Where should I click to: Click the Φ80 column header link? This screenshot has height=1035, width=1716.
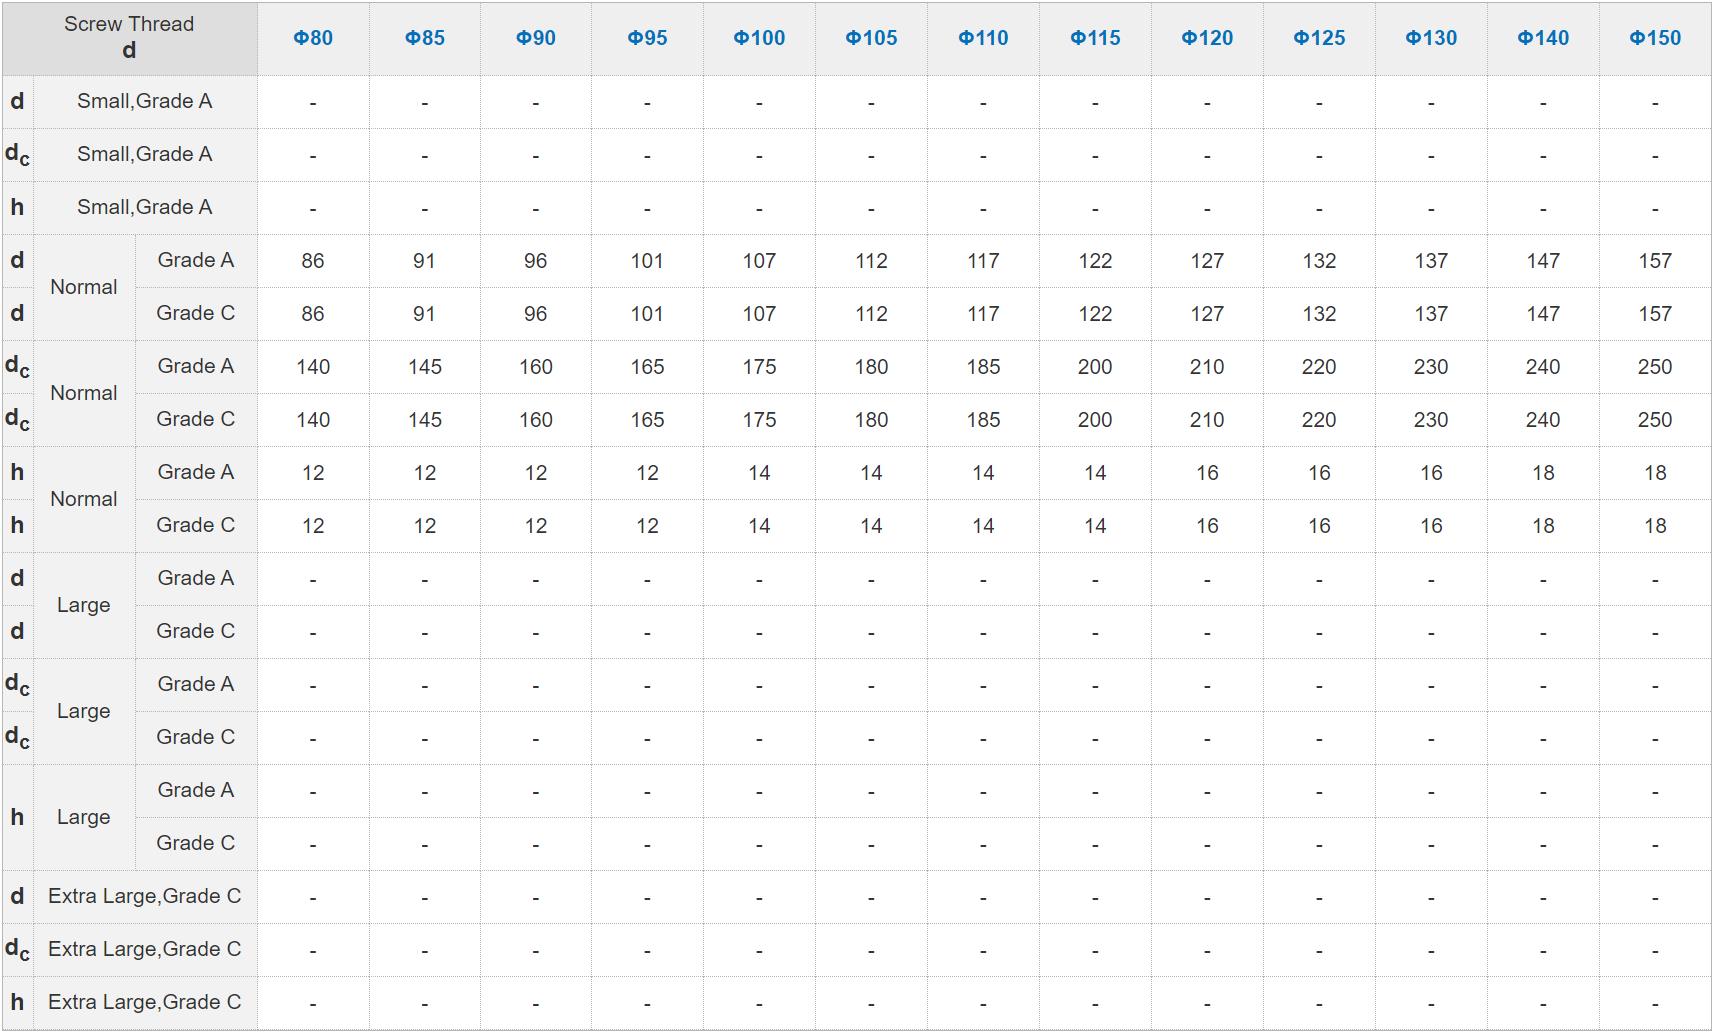(313, 38)
